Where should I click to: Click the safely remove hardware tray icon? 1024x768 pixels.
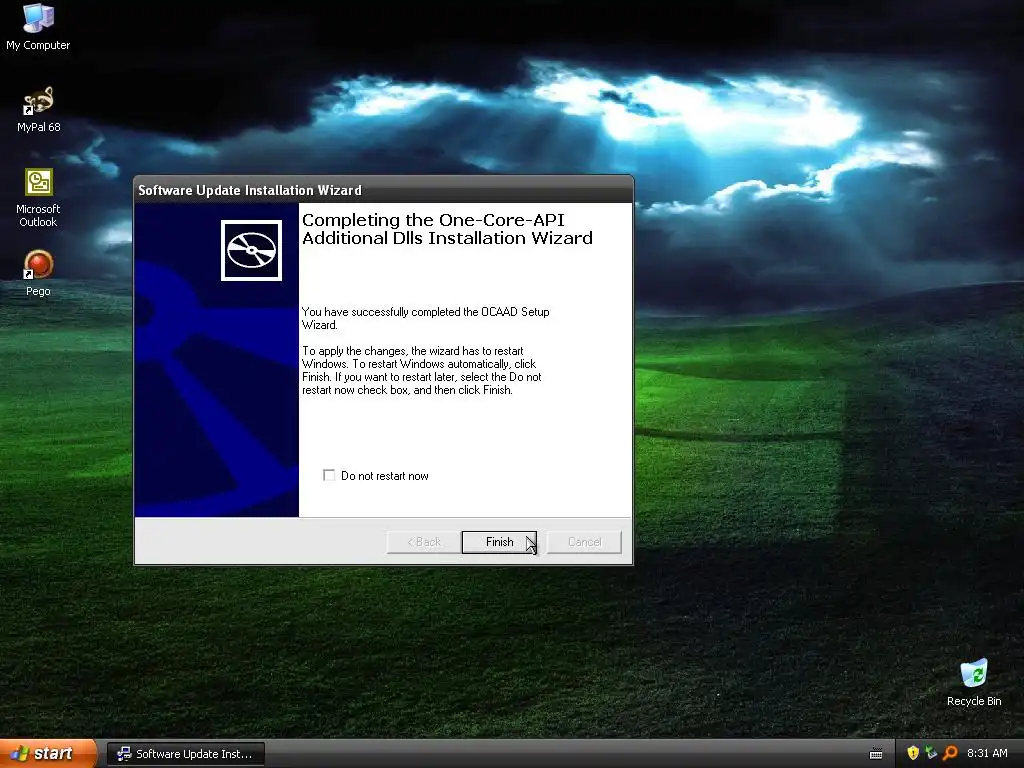931,753
